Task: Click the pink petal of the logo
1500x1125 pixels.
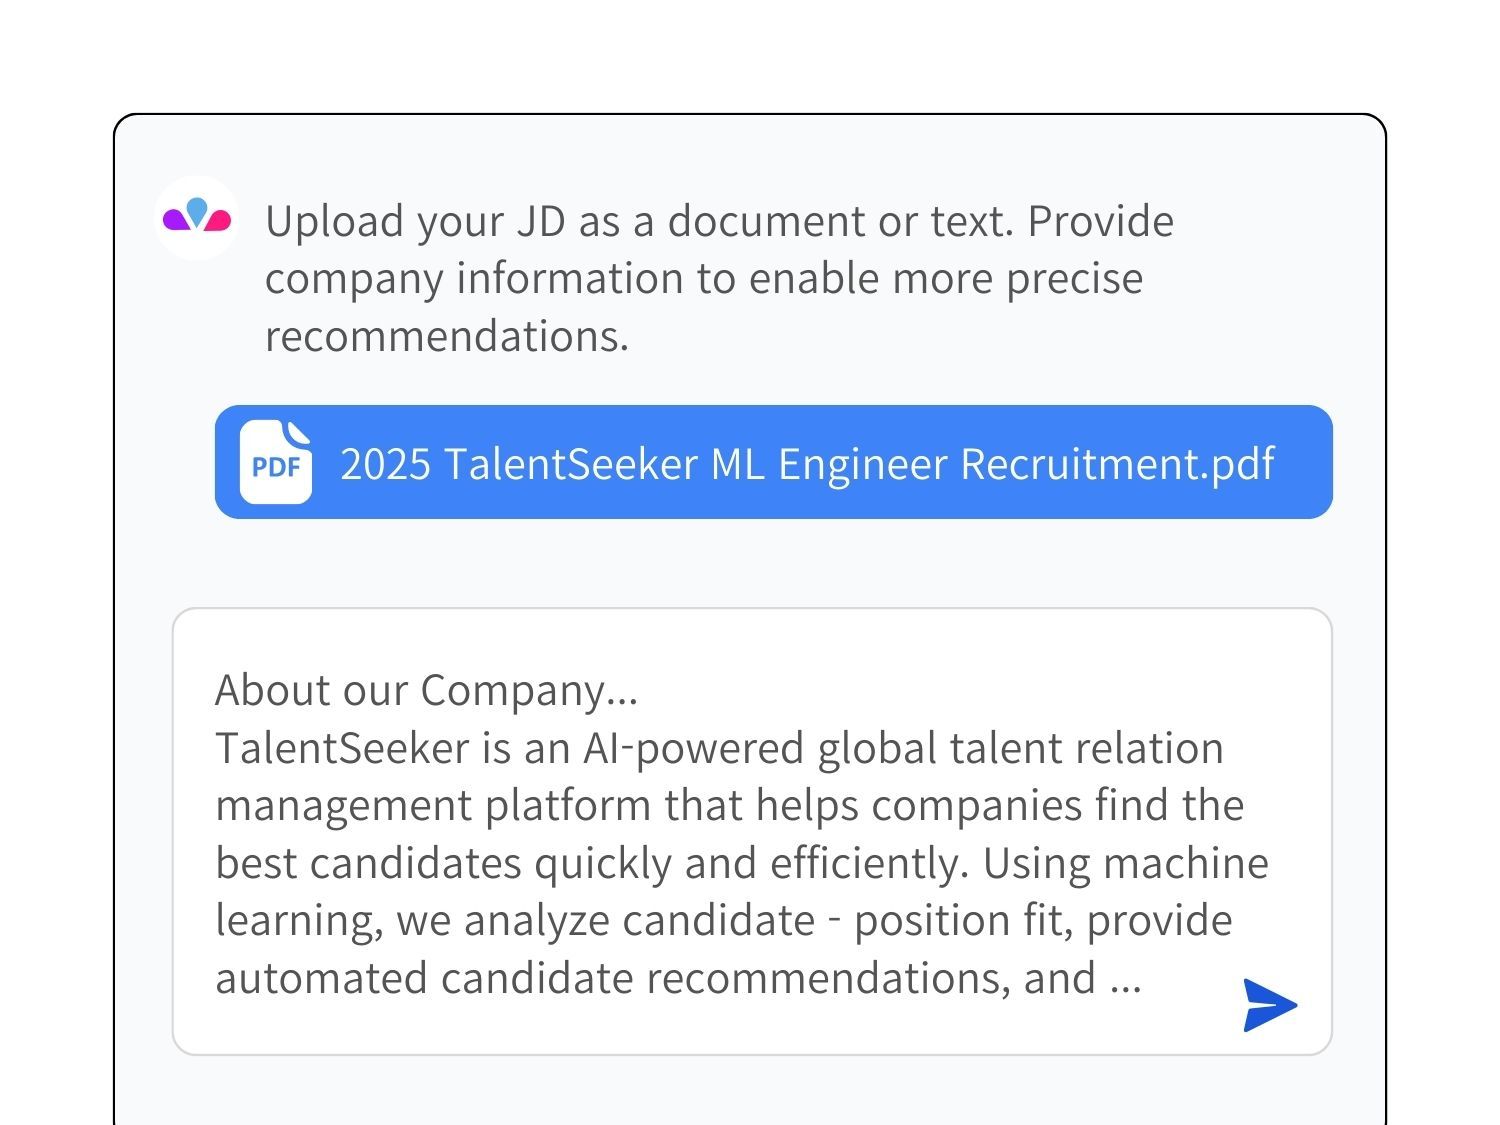Action: (218, 220)
